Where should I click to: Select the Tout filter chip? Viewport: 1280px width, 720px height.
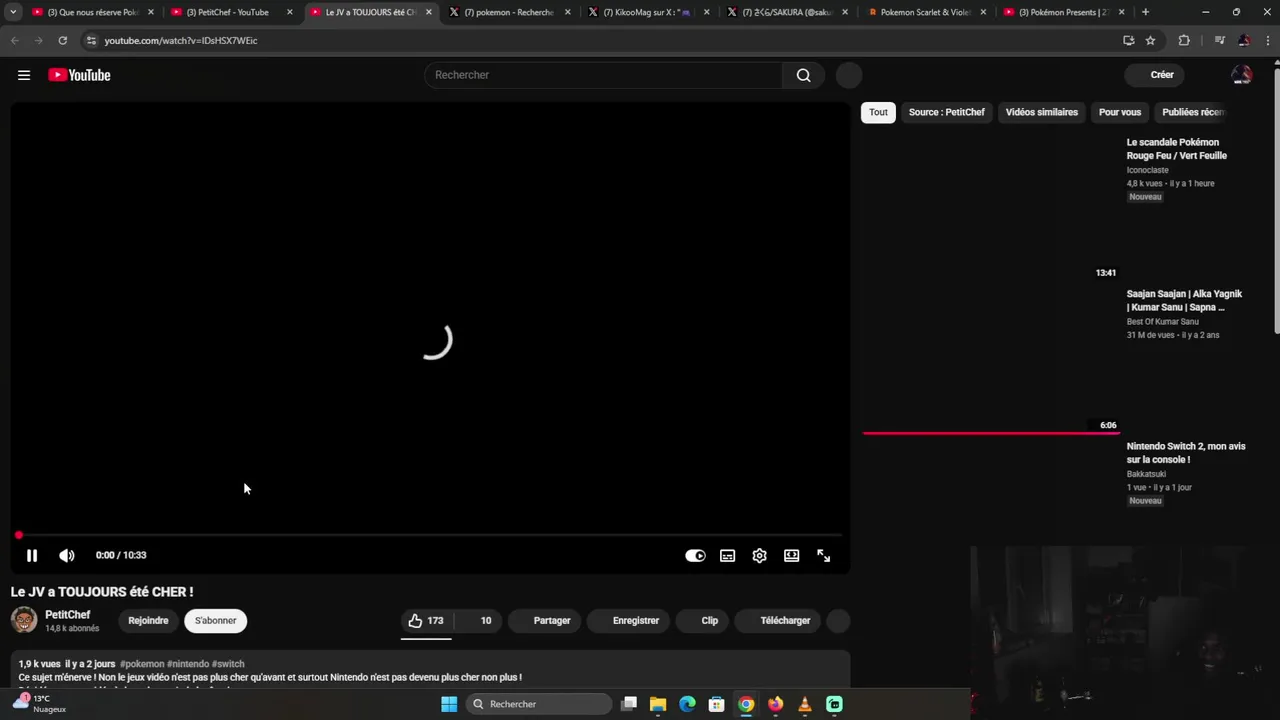(x=878, y=112)
